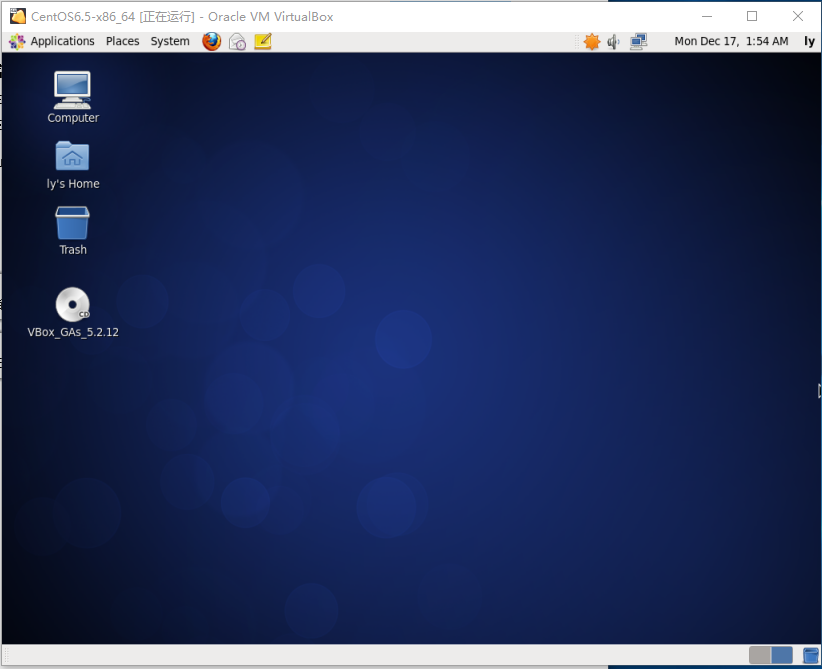Image resolution: width=822 pixels, height=669 pixels.
Task: Open the trash applet in bottom panel
Action: pyautogui.click(x=810, y=655)
